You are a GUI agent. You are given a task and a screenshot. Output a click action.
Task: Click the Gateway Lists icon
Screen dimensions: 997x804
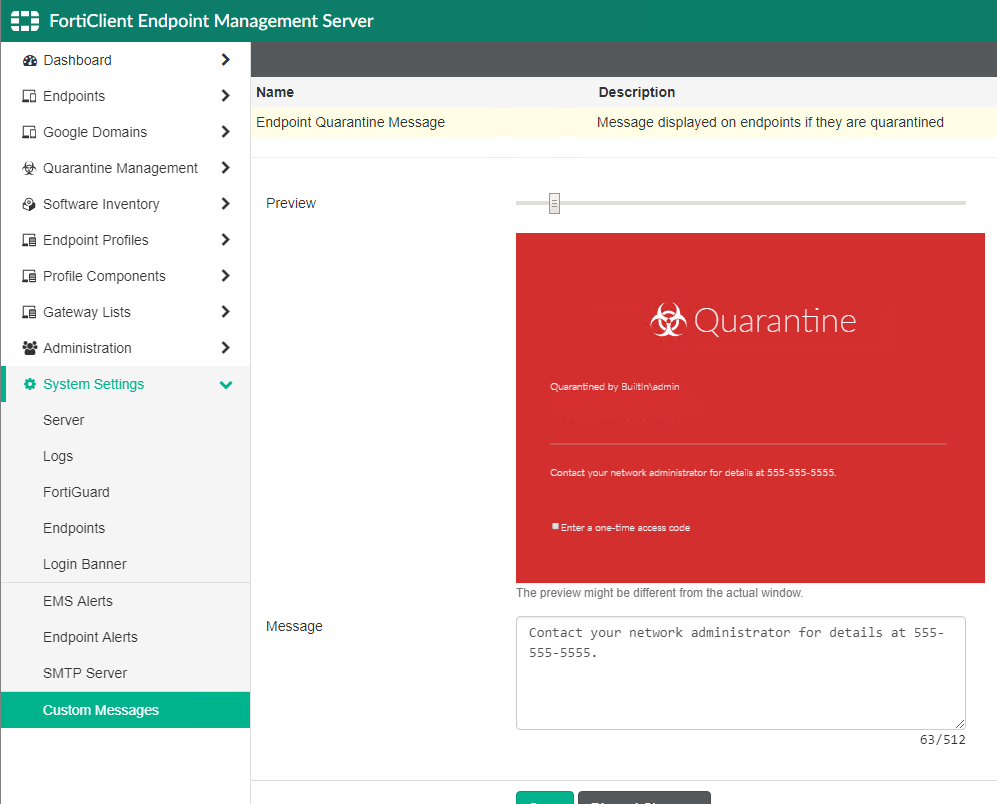(29, 312)
